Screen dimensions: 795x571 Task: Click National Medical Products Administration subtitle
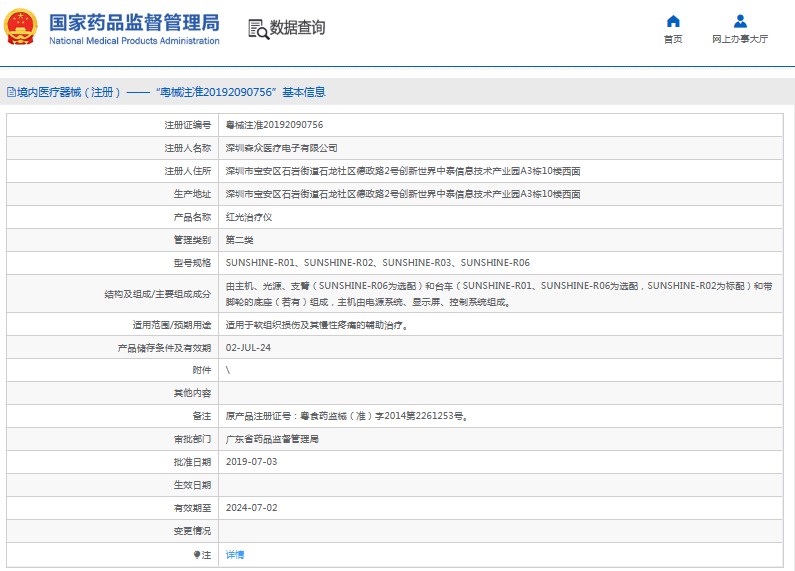pyautogui.click(x=134, y=41)
